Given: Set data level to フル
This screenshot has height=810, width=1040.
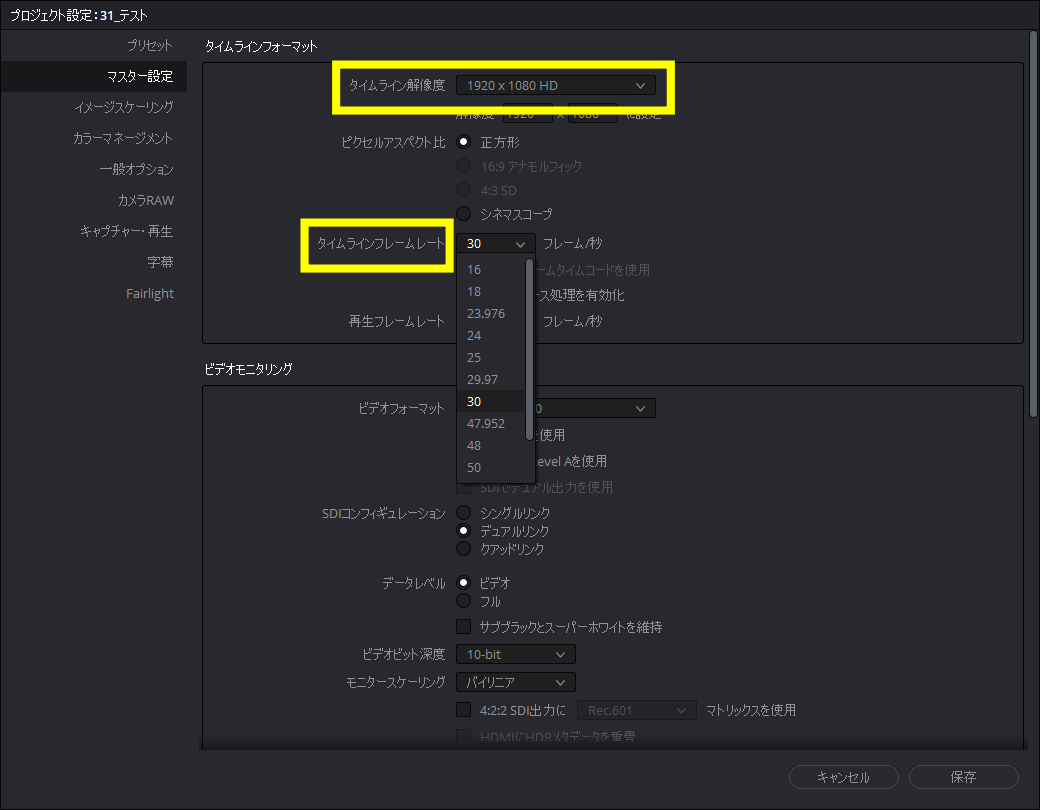Looking at the screenshot, I should pos(463,600).
